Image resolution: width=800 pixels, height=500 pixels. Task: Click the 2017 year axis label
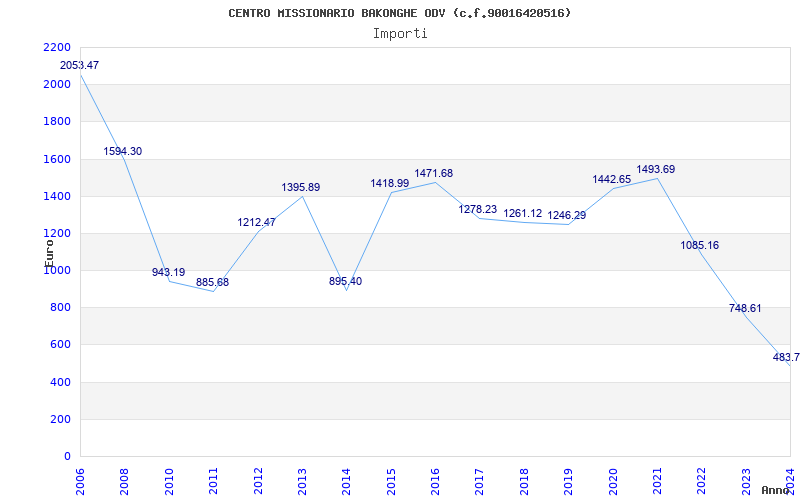[480, 481]
